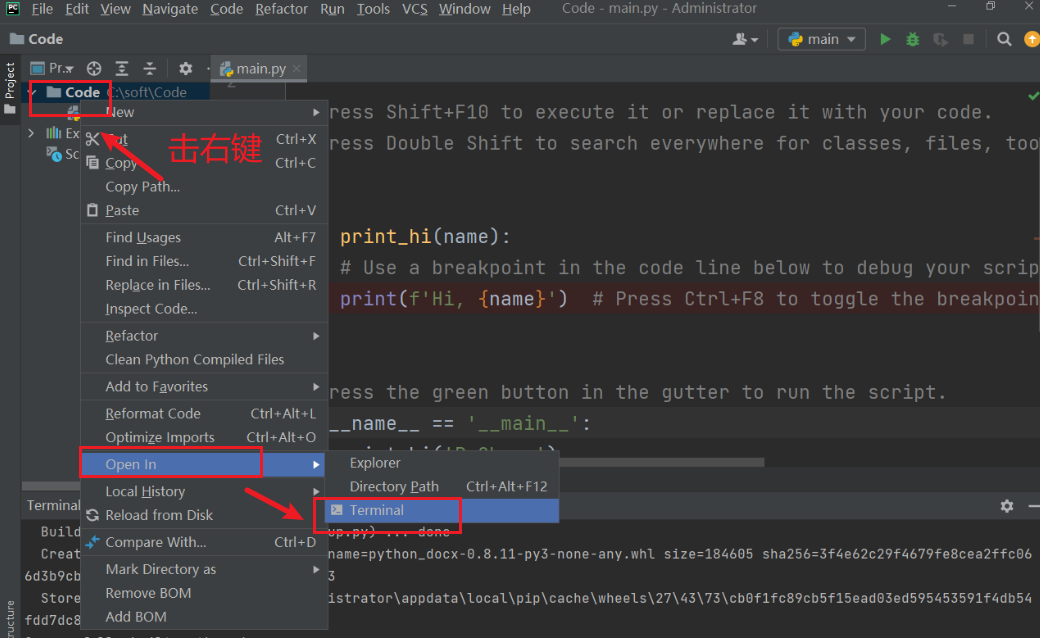Choose Directory Path in Open In submenu
This screenshot has width=1040, height=638.
(x=442, y=486)
